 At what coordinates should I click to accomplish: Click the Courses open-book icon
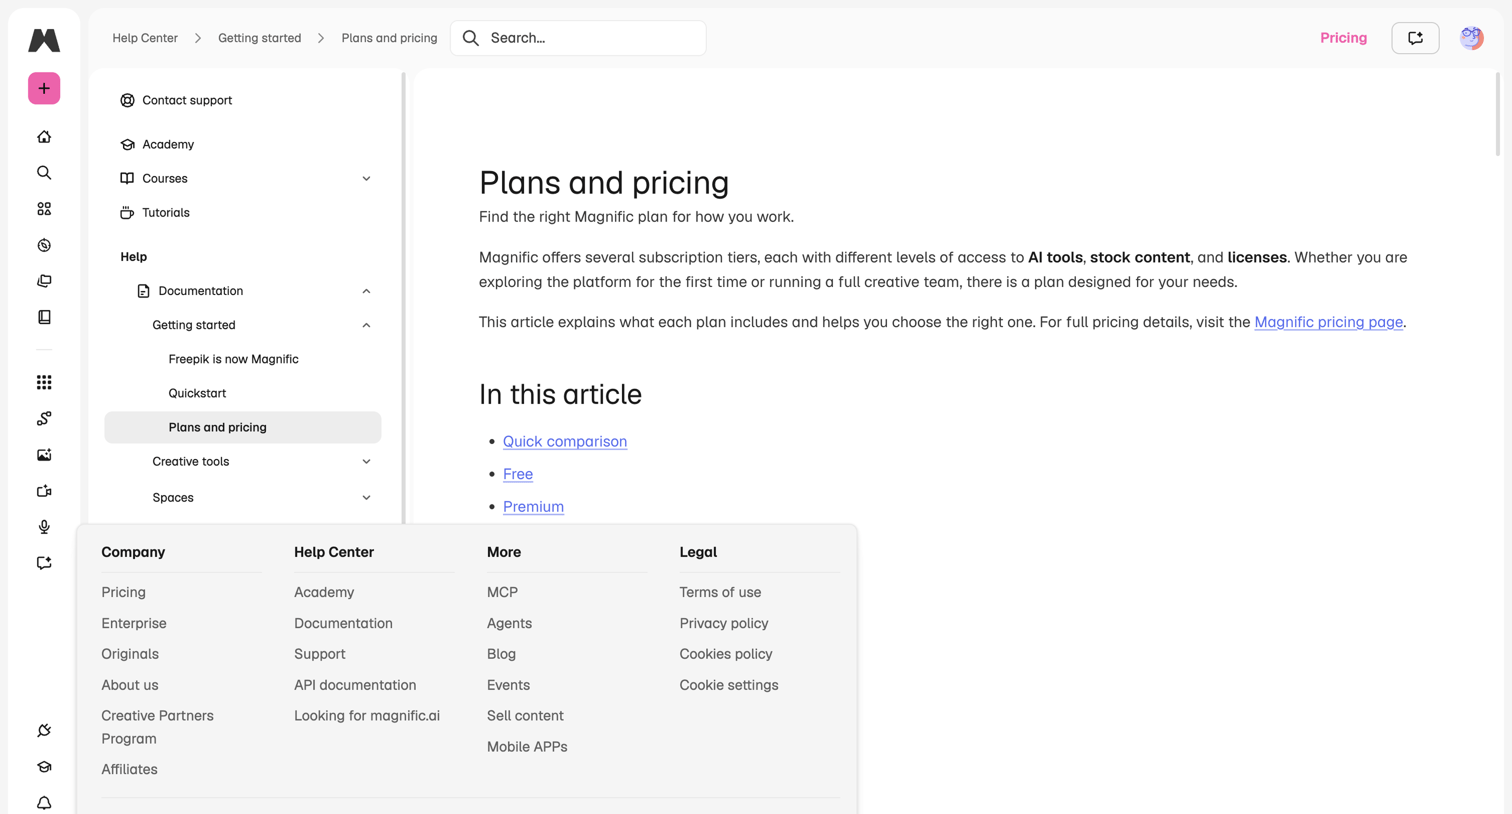[127, 178]
